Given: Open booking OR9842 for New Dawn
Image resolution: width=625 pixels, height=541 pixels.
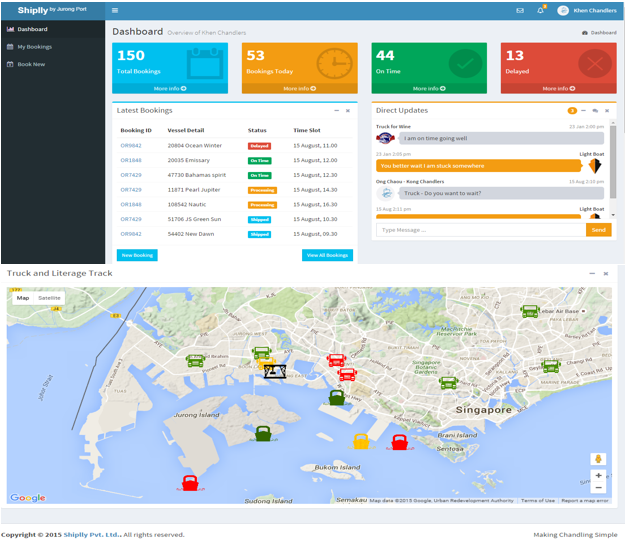Looking at the screenshot, I should coord(131,234).
